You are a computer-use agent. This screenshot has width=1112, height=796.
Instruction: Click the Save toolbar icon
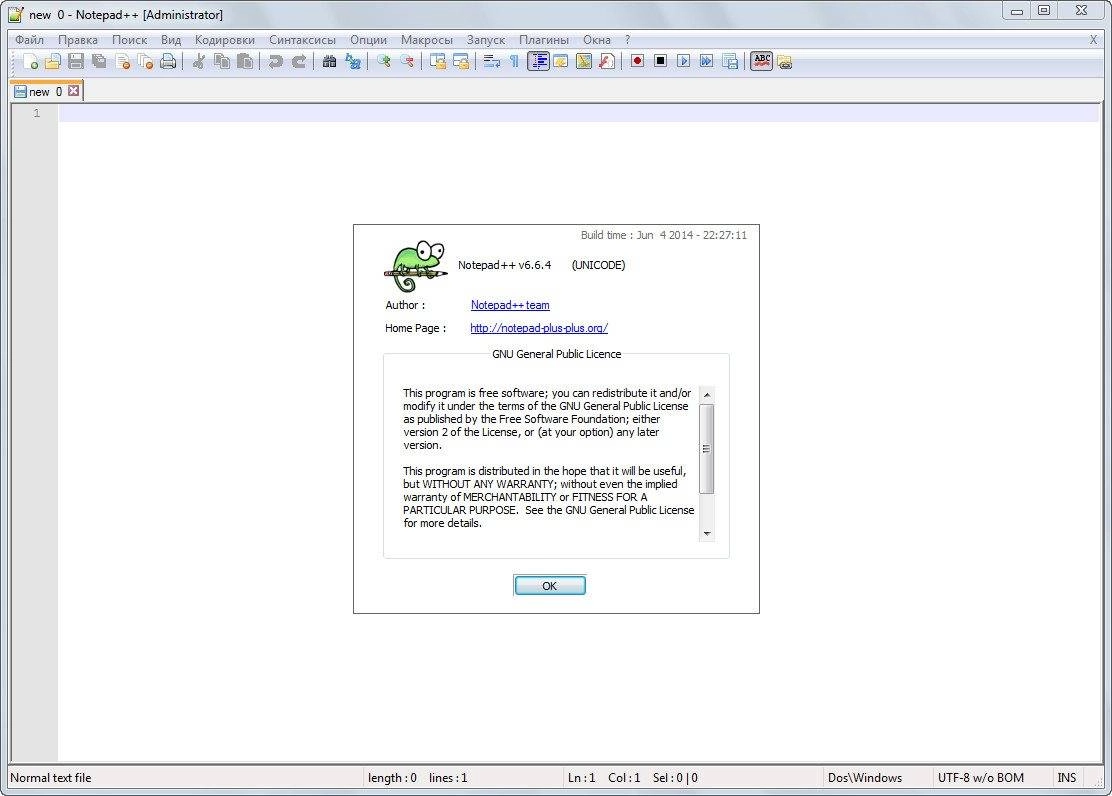76,62
